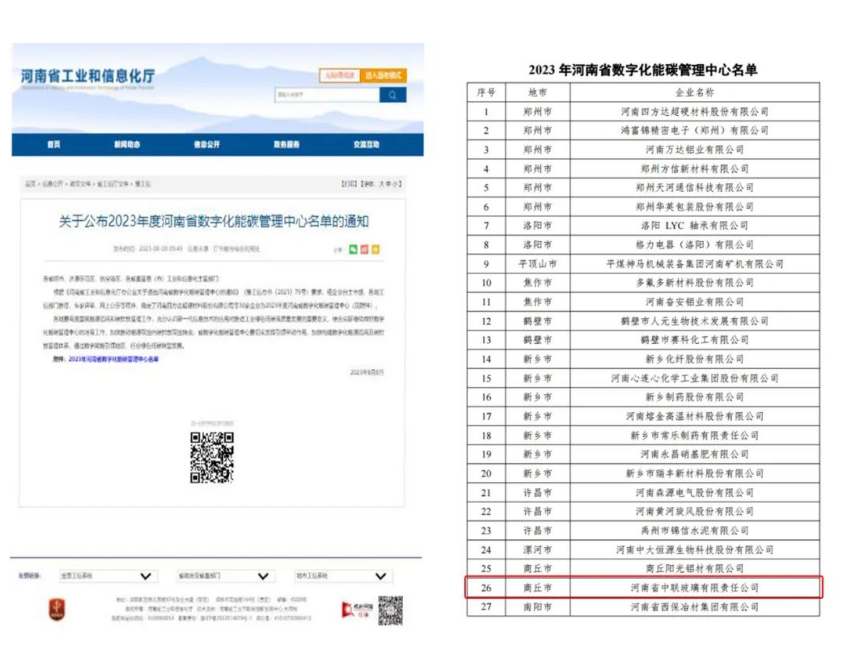
Task: Click the 地市 column header
Action: tap(537, 92)
